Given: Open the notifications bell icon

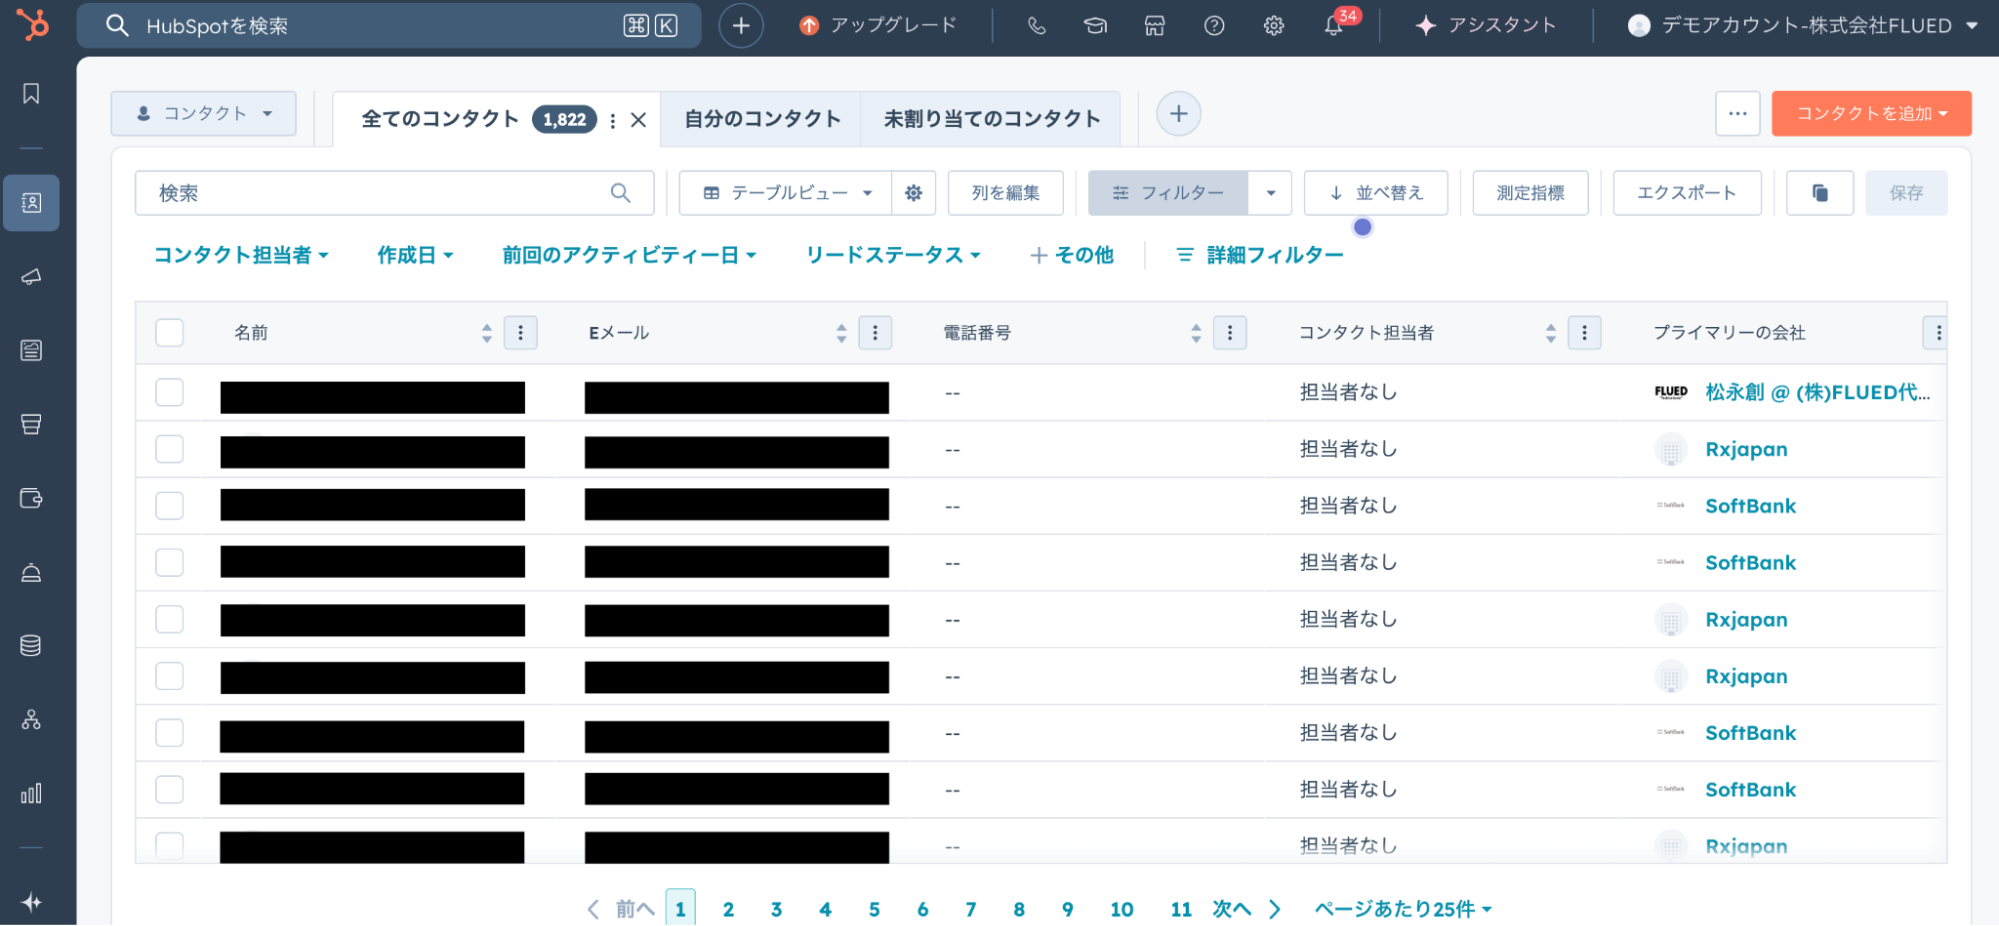Looking at the screenshot, I should (x=1333, y=26).
